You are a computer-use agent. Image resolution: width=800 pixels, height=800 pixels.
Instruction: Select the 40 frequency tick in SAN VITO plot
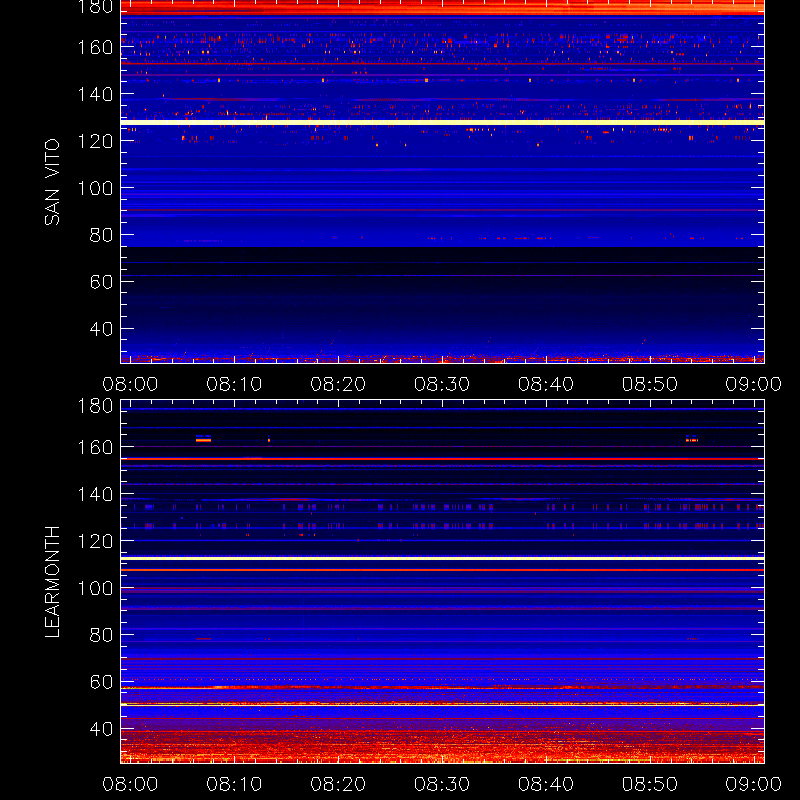(101, 329)
